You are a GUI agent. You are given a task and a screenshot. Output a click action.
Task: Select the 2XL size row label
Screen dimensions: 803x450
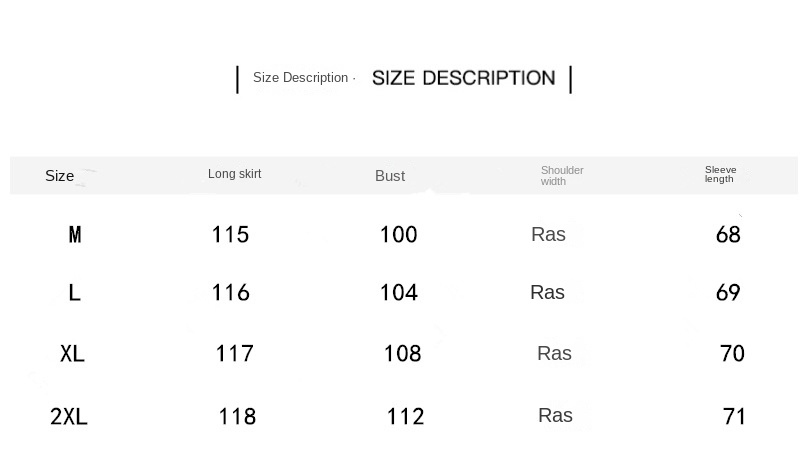pyautogui.click(x=69, y=417)
